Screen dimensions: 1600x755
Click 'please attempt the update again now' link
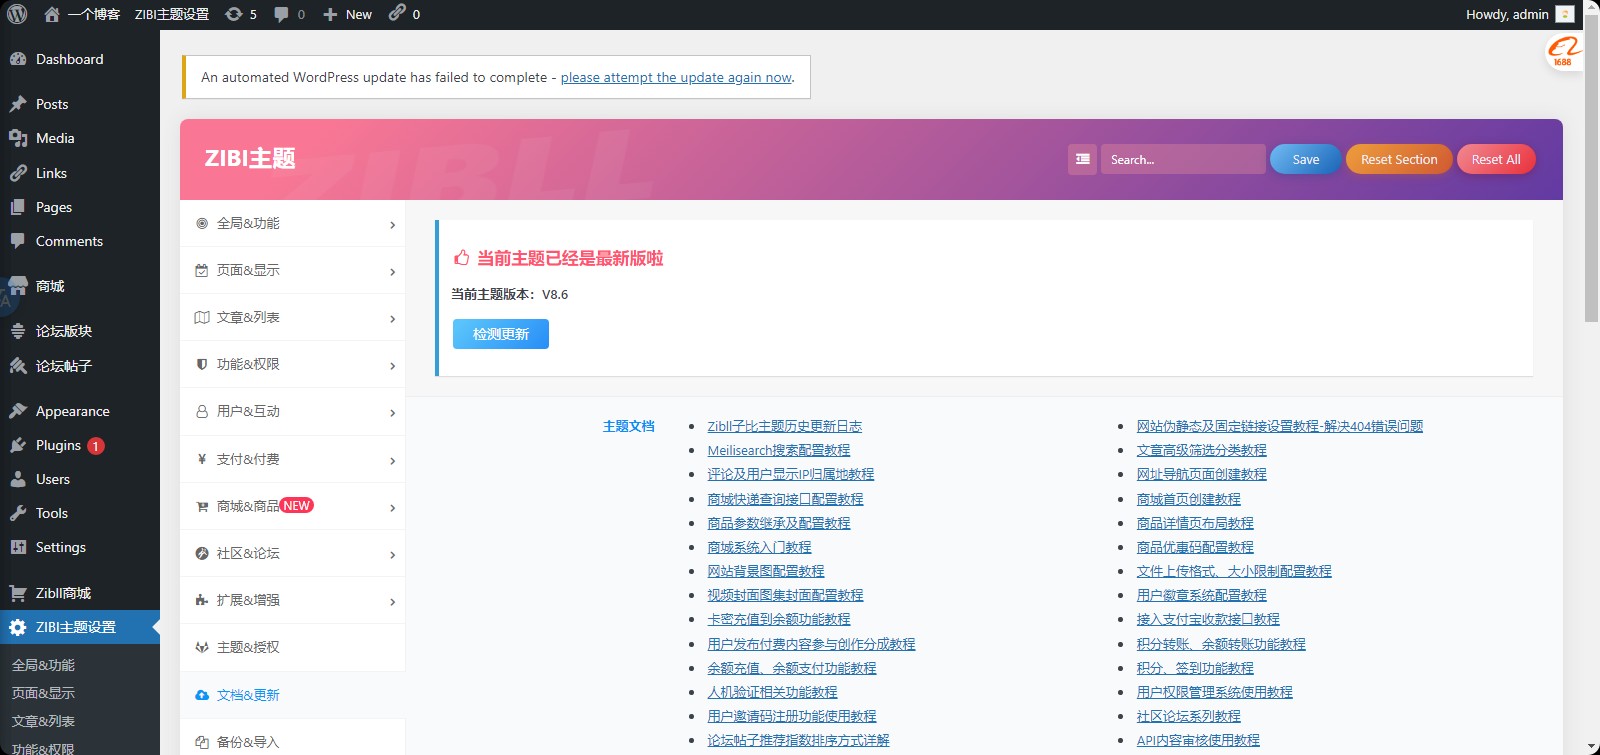click(676, 77)
